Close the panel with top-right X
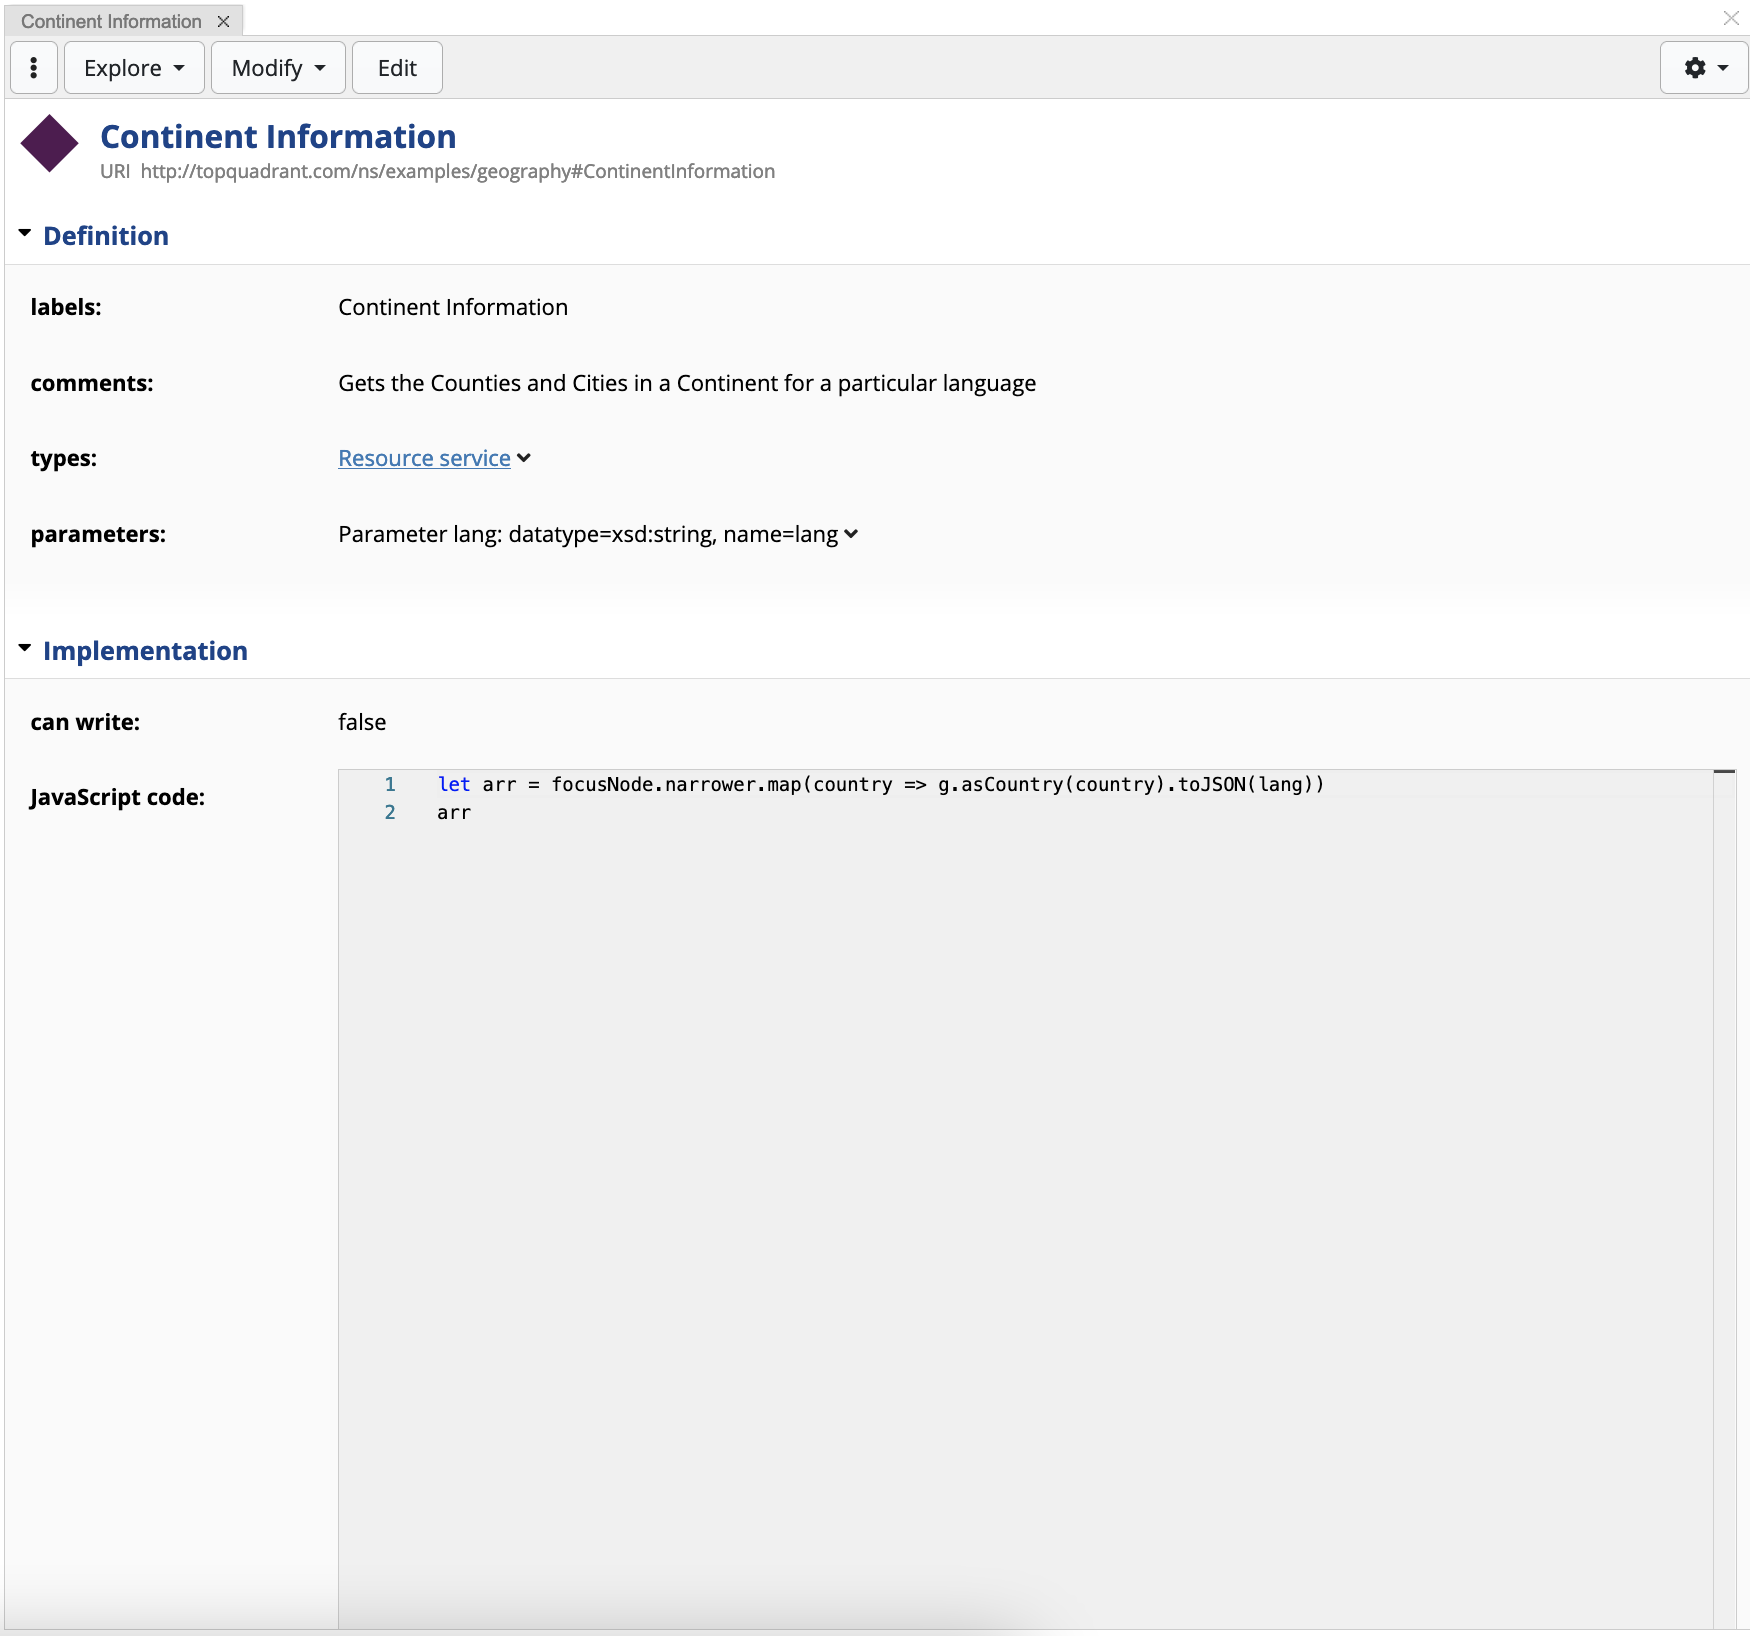The height and width of the screenshot is (1636, 1750). (x=1731, y=18)
